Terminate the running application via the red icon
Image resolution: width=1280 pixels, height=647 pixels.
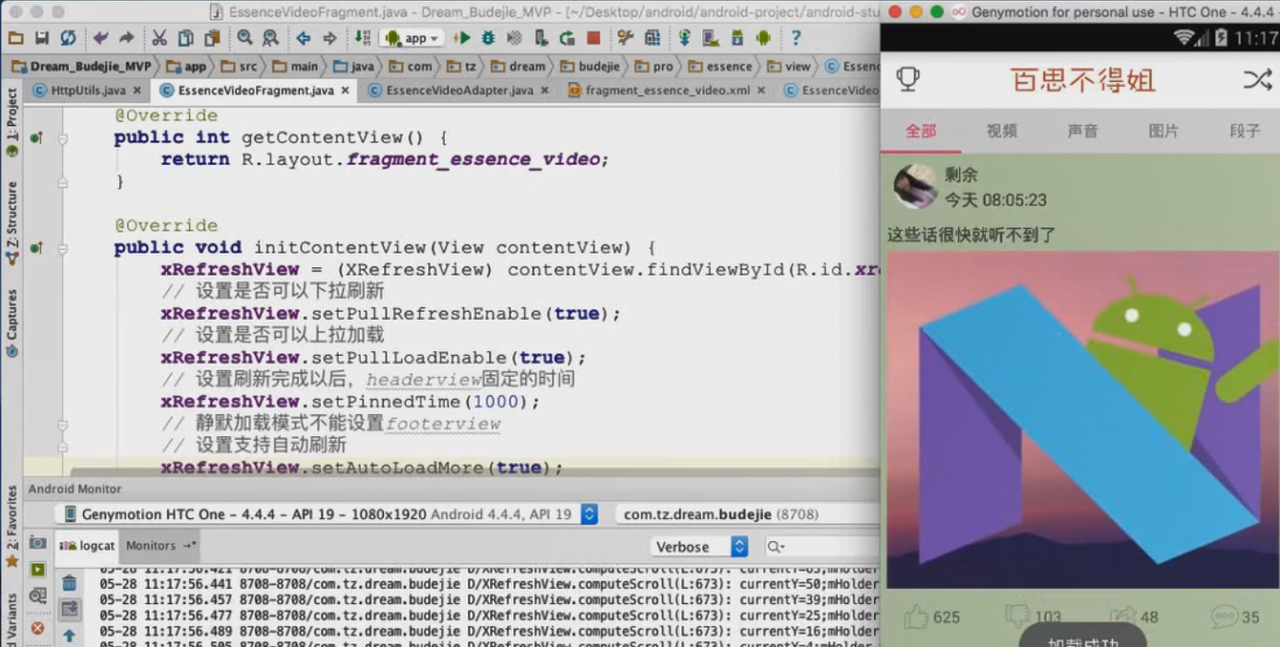coord(590,38)
